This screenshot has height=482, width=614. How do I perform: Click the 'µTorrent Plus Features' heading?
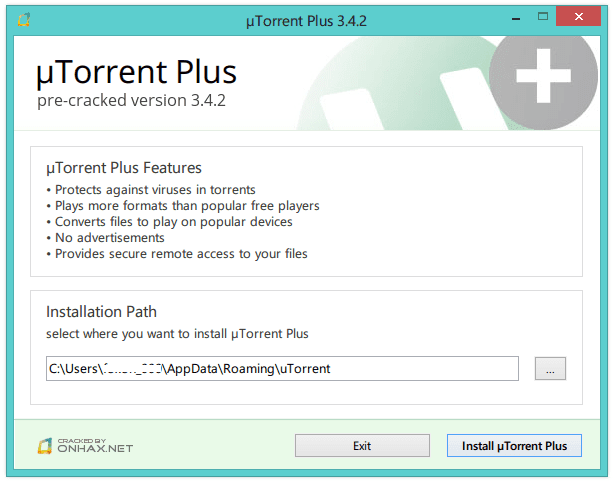[x=124, y=168]
